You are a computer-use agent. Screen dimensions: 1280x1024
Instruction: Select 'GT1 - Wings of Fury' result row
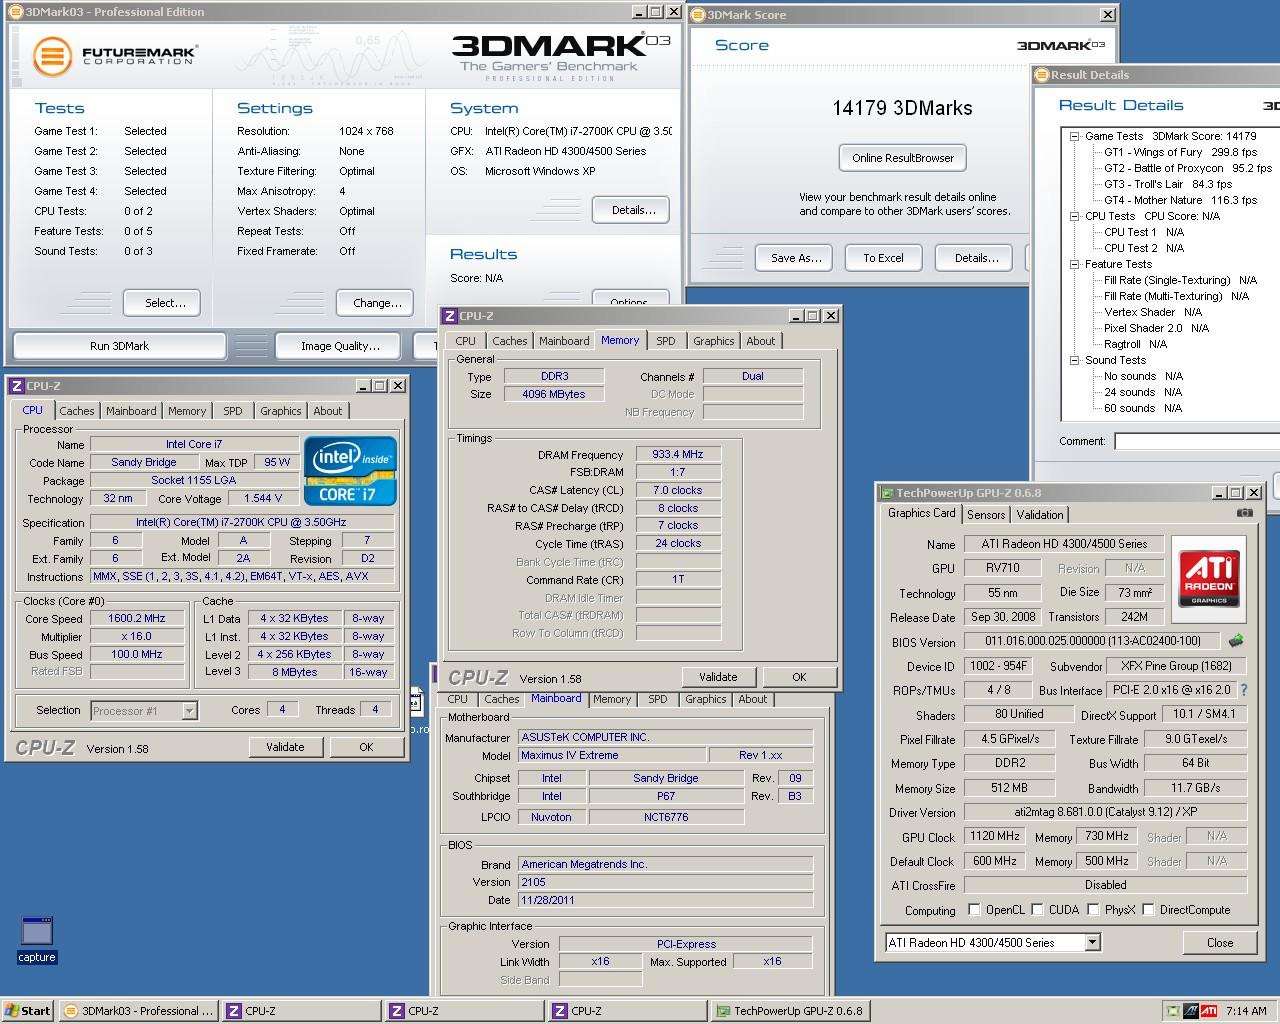pos(1180,152)
